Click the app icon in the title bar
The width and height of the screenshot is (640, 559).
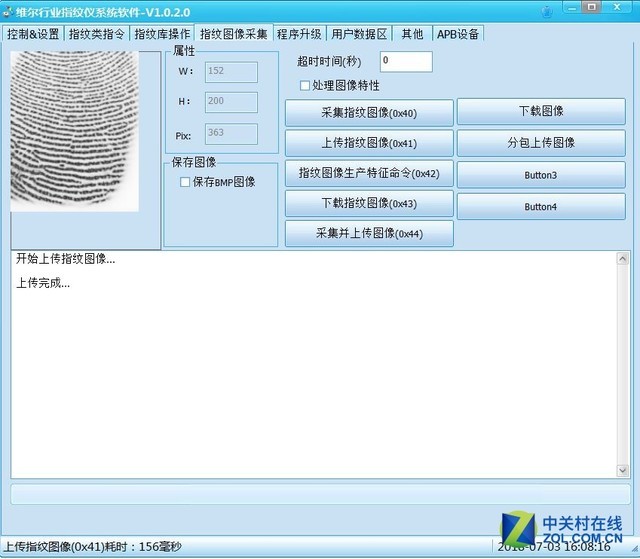coord(8,11)
